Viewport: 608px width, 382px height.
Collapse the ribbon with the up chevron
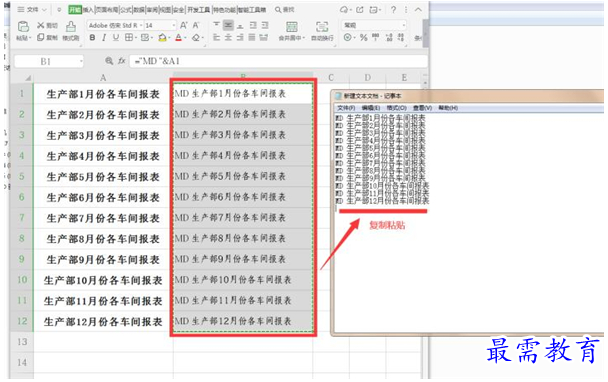point(418,10)
